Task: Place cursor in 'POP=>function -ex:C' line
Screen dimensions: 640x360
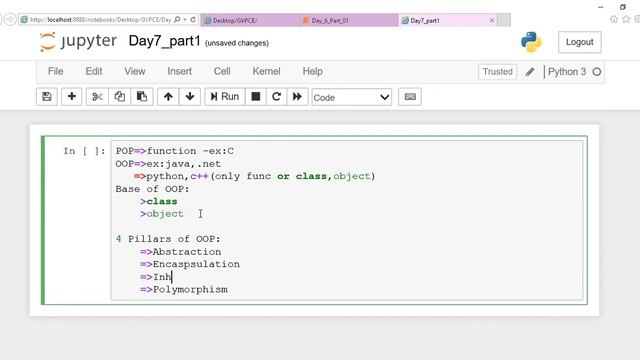Action: click(x=175, y=151)
